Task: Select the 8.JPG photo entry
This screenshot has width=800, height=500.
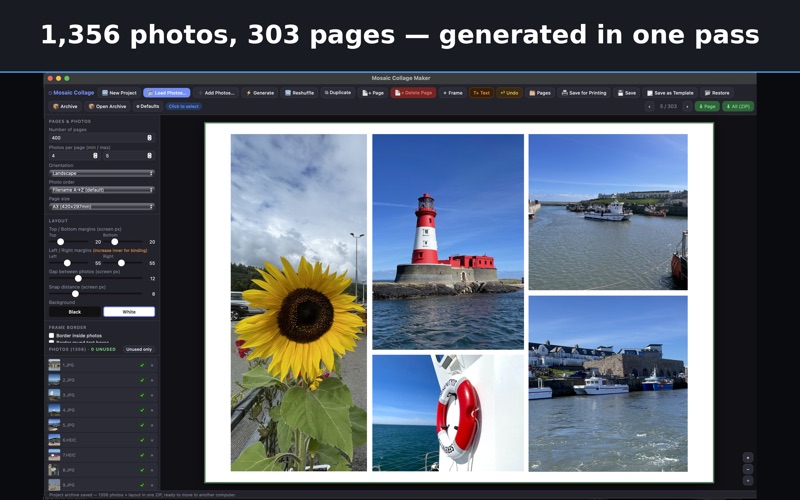Action: pyautogui.click(x=102, y=470)
